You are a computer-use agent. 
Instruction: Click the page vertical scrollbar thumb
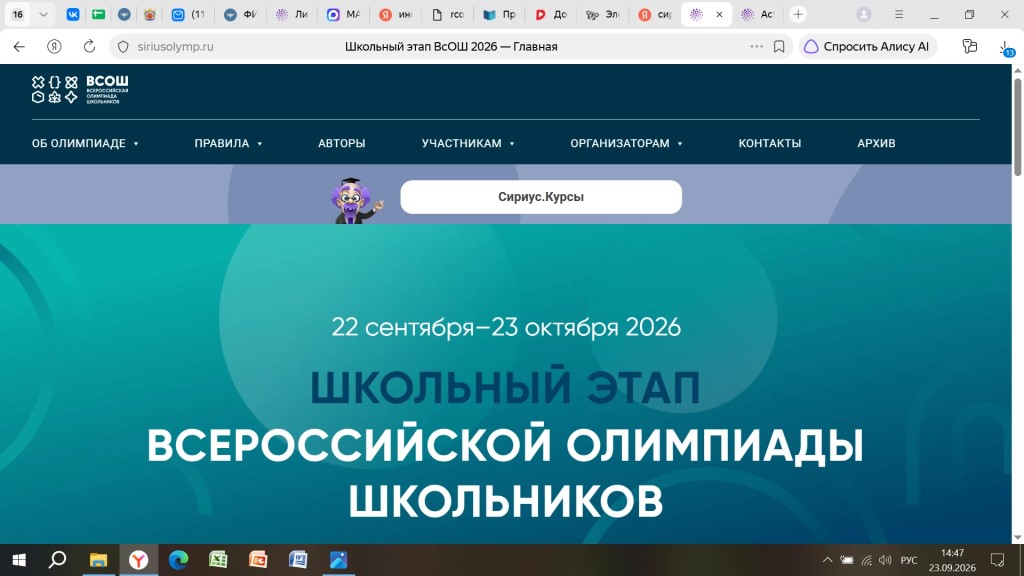tap(1017, 127)
